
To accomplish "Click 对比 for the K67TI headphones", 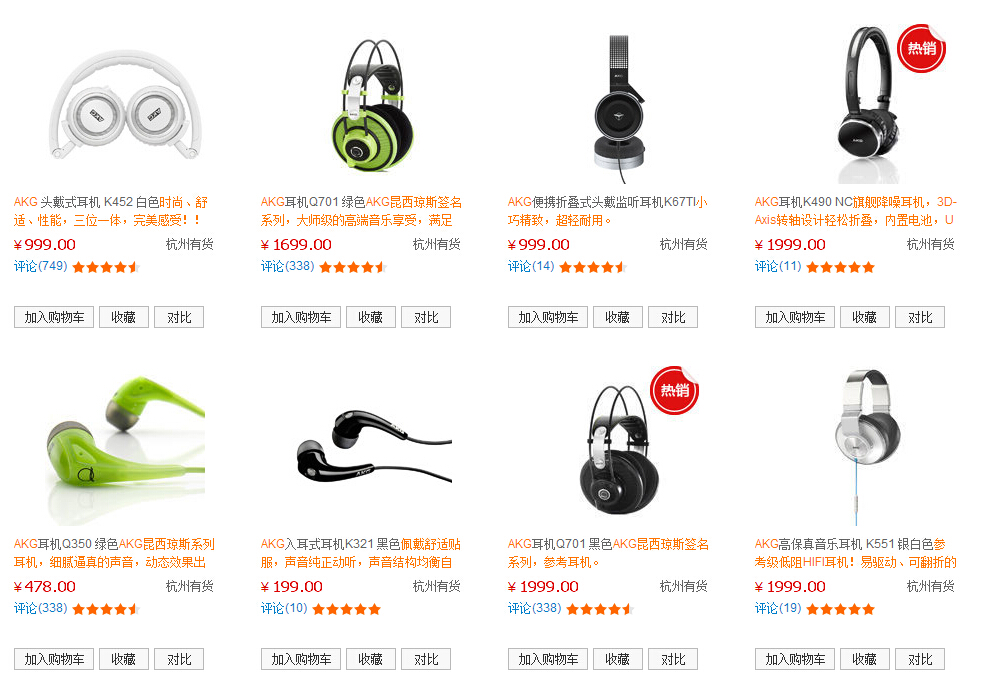I will pos(673,317).
